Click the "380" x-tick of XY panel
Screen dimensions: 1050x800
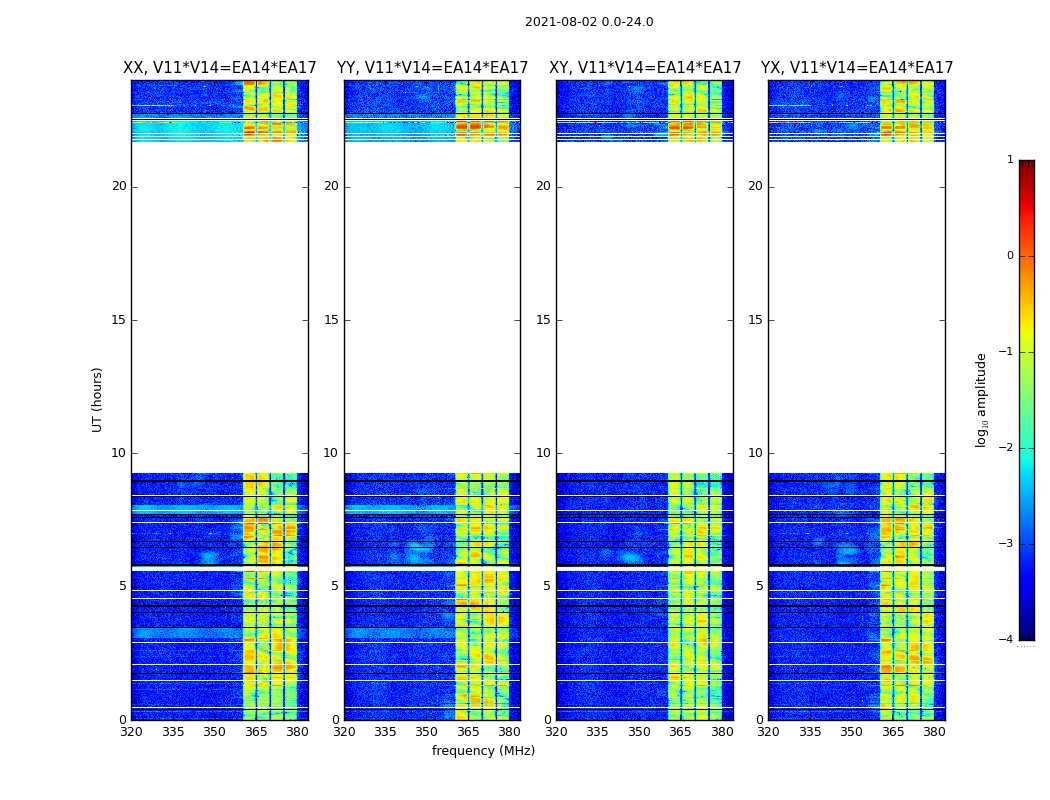pyautogui.click(x=722, y=732)
